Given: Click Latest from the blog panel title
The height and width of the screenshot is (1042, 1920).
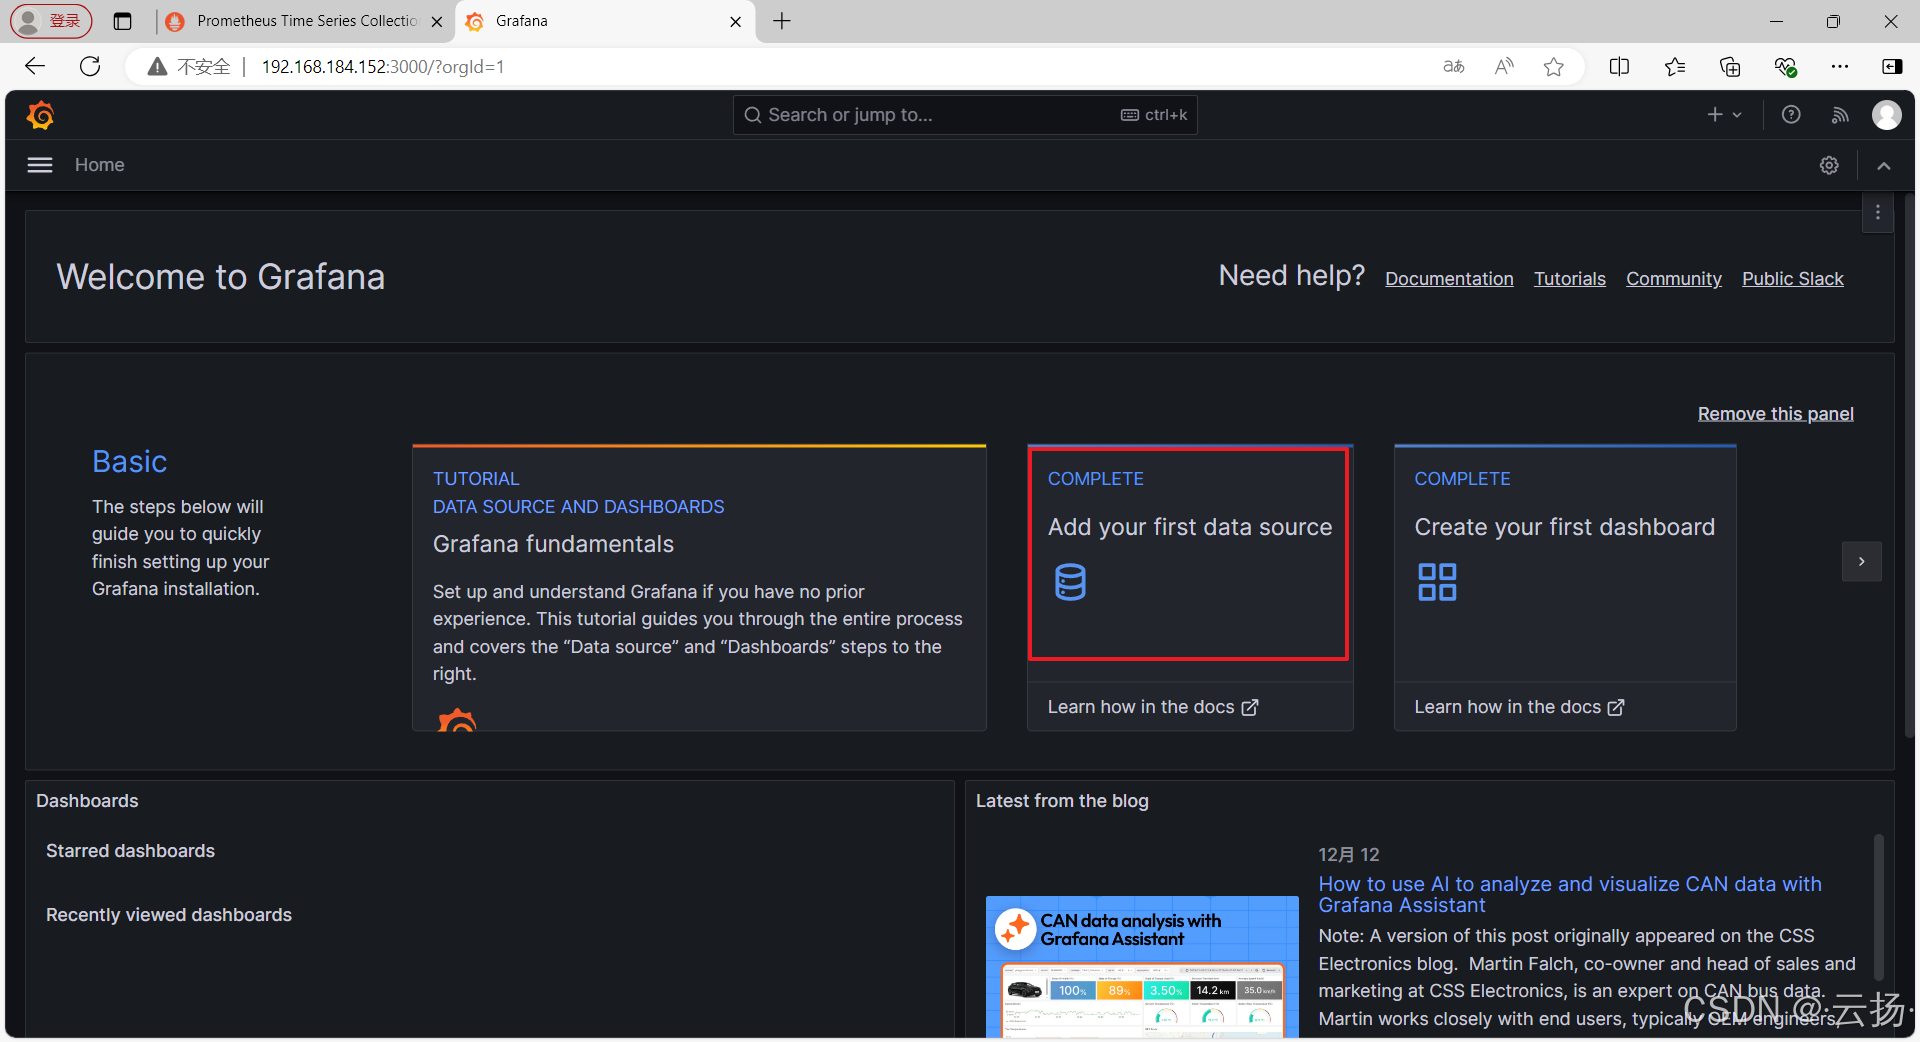Looking at the screenshot, I should point(1062,801).
